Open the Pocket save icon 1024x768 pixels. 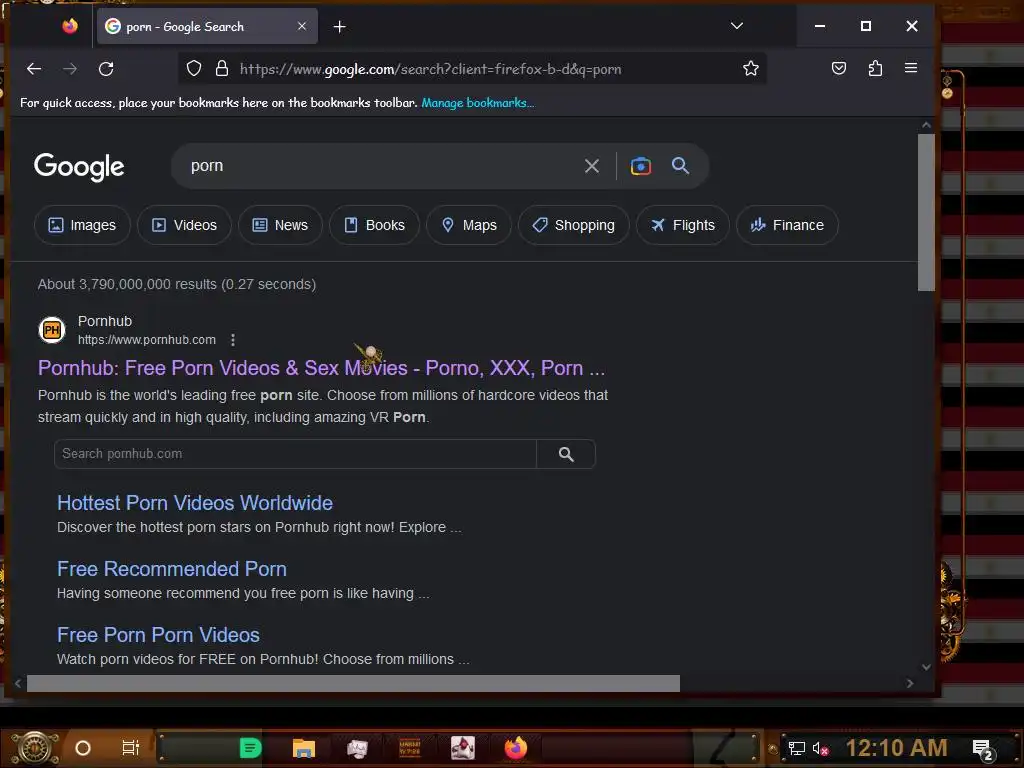pyautogui.click(x=839, y=68)
